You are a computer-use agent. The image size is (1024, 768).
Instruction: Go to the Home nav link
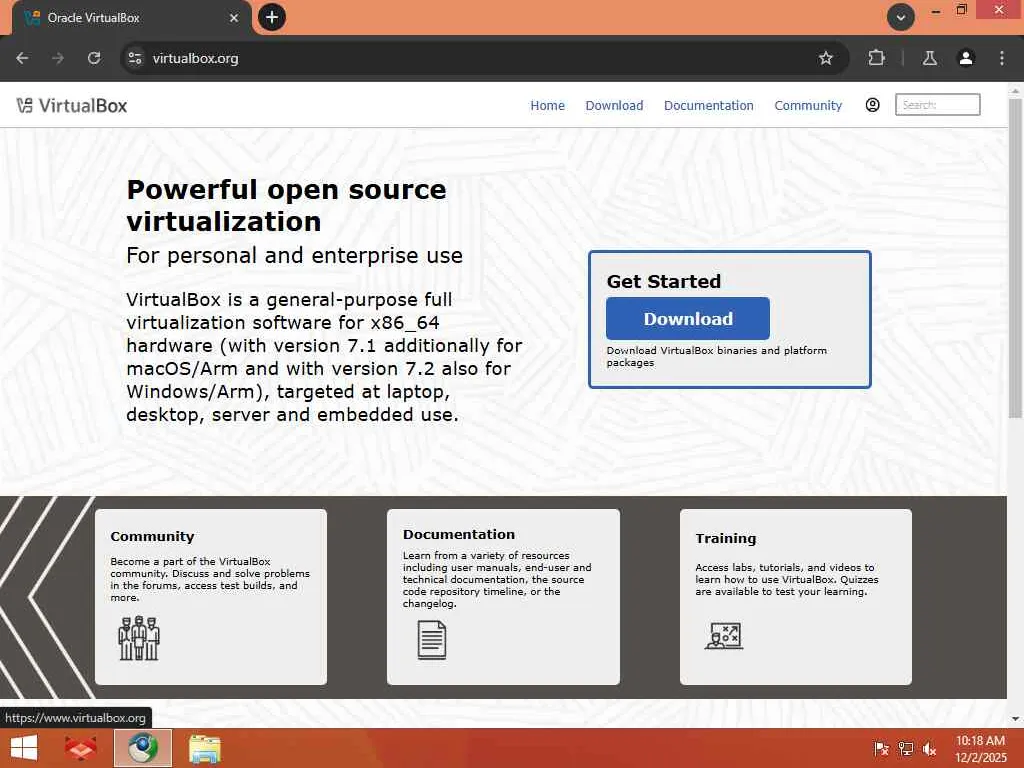tap(547, 105)
